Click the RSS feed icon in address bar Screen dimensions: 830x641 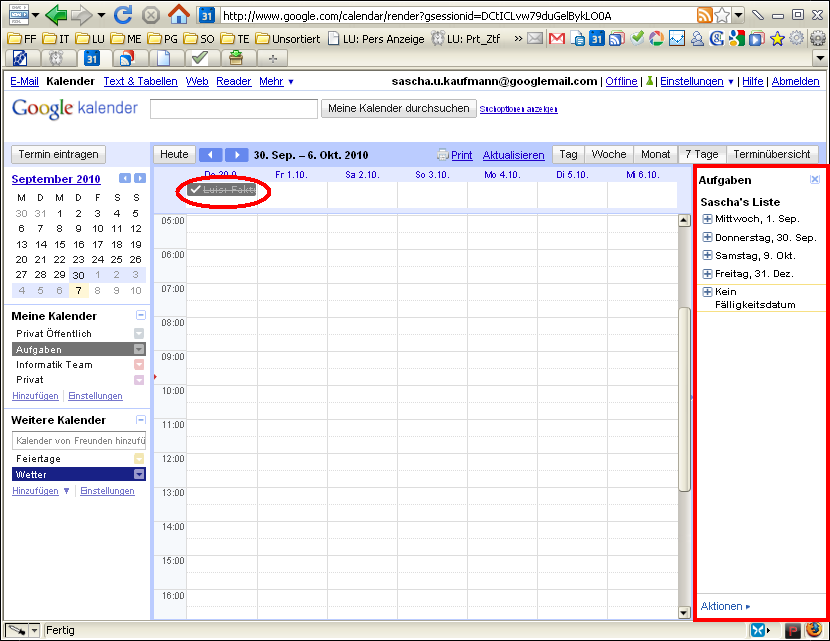(x=705, y=15)
